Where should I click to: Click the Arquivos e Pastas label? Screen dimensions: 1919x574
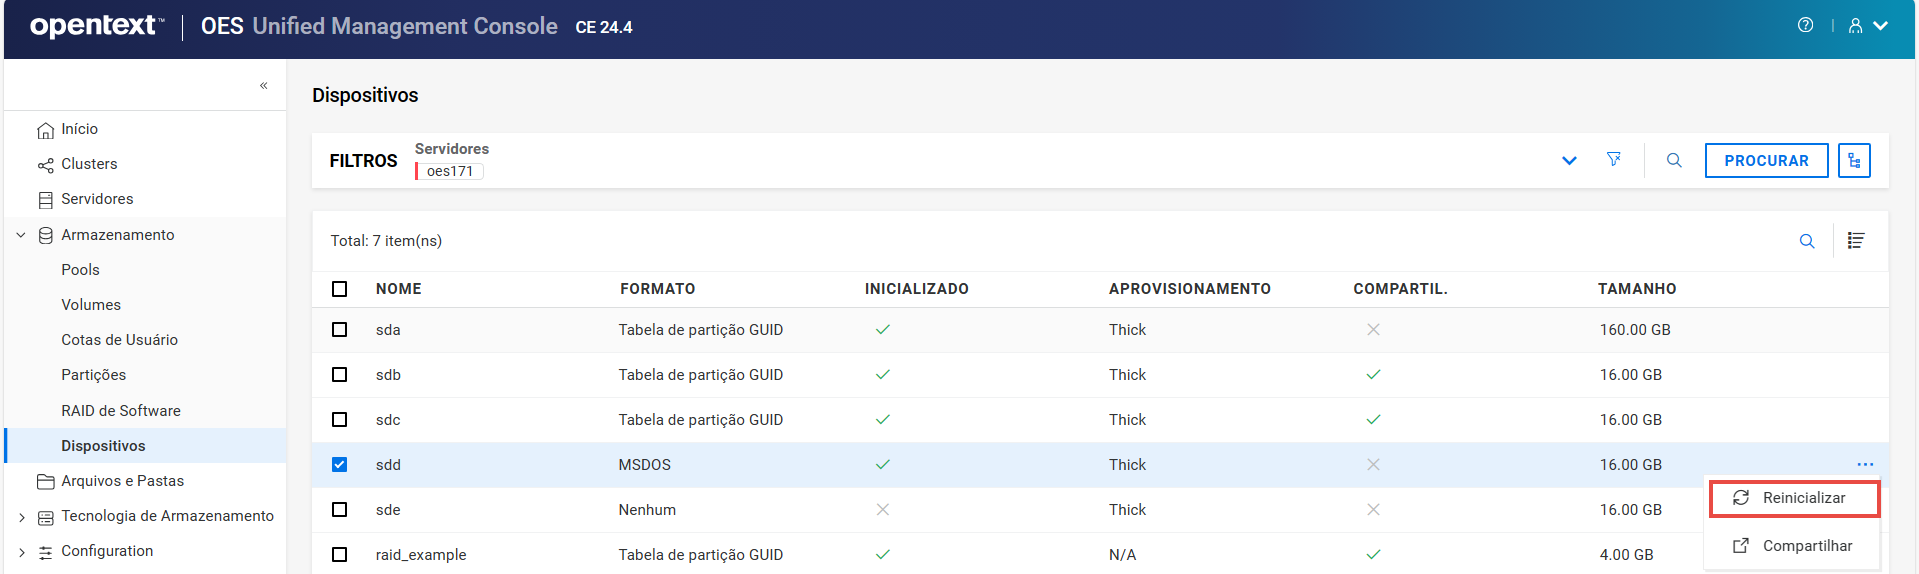click(122, 481)
